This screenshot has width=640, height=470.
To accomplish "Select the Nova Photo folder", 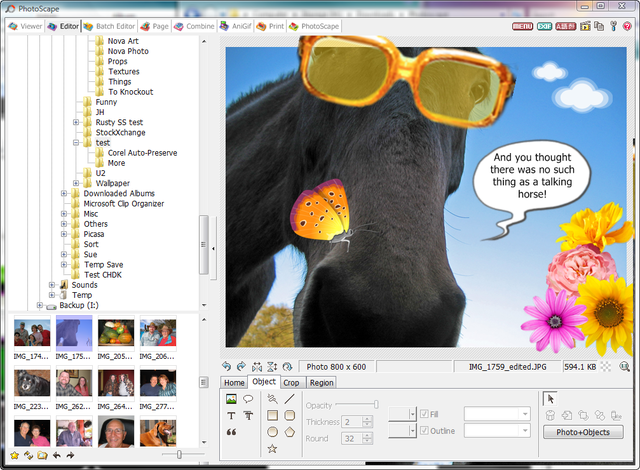I will pyautogui.click(x=128, y=51).
